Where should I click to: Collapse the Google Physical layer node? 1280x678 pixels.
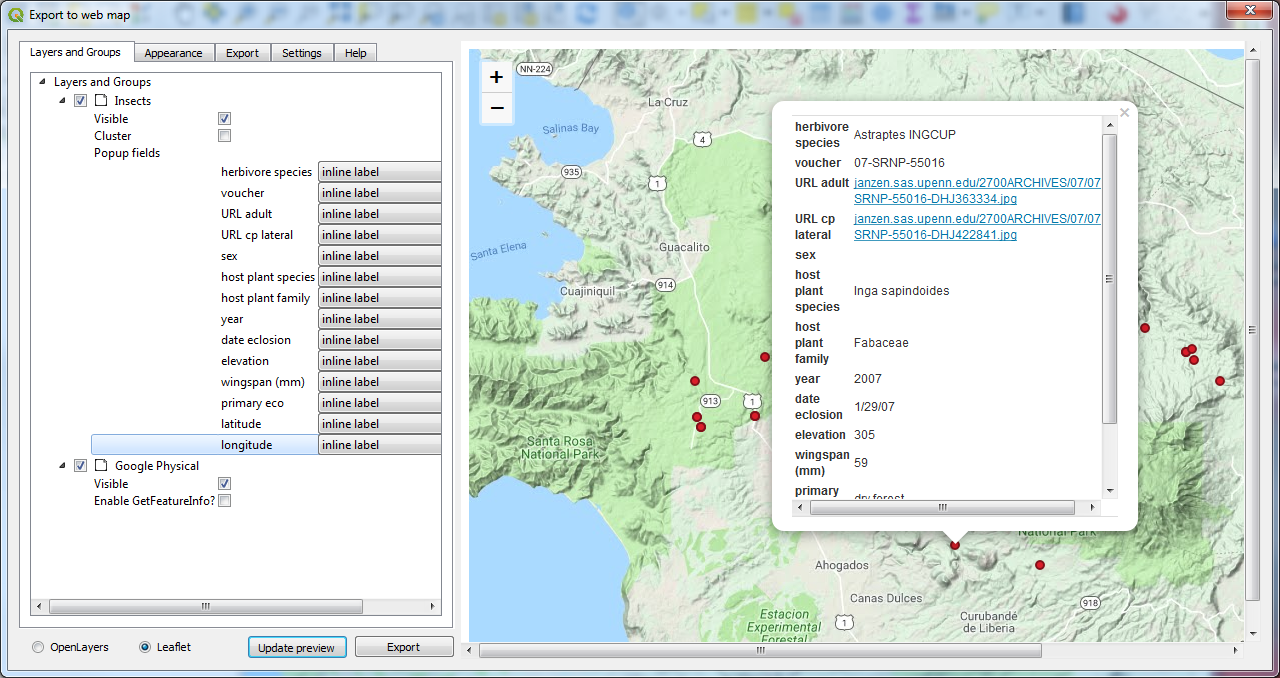[62, 465]
